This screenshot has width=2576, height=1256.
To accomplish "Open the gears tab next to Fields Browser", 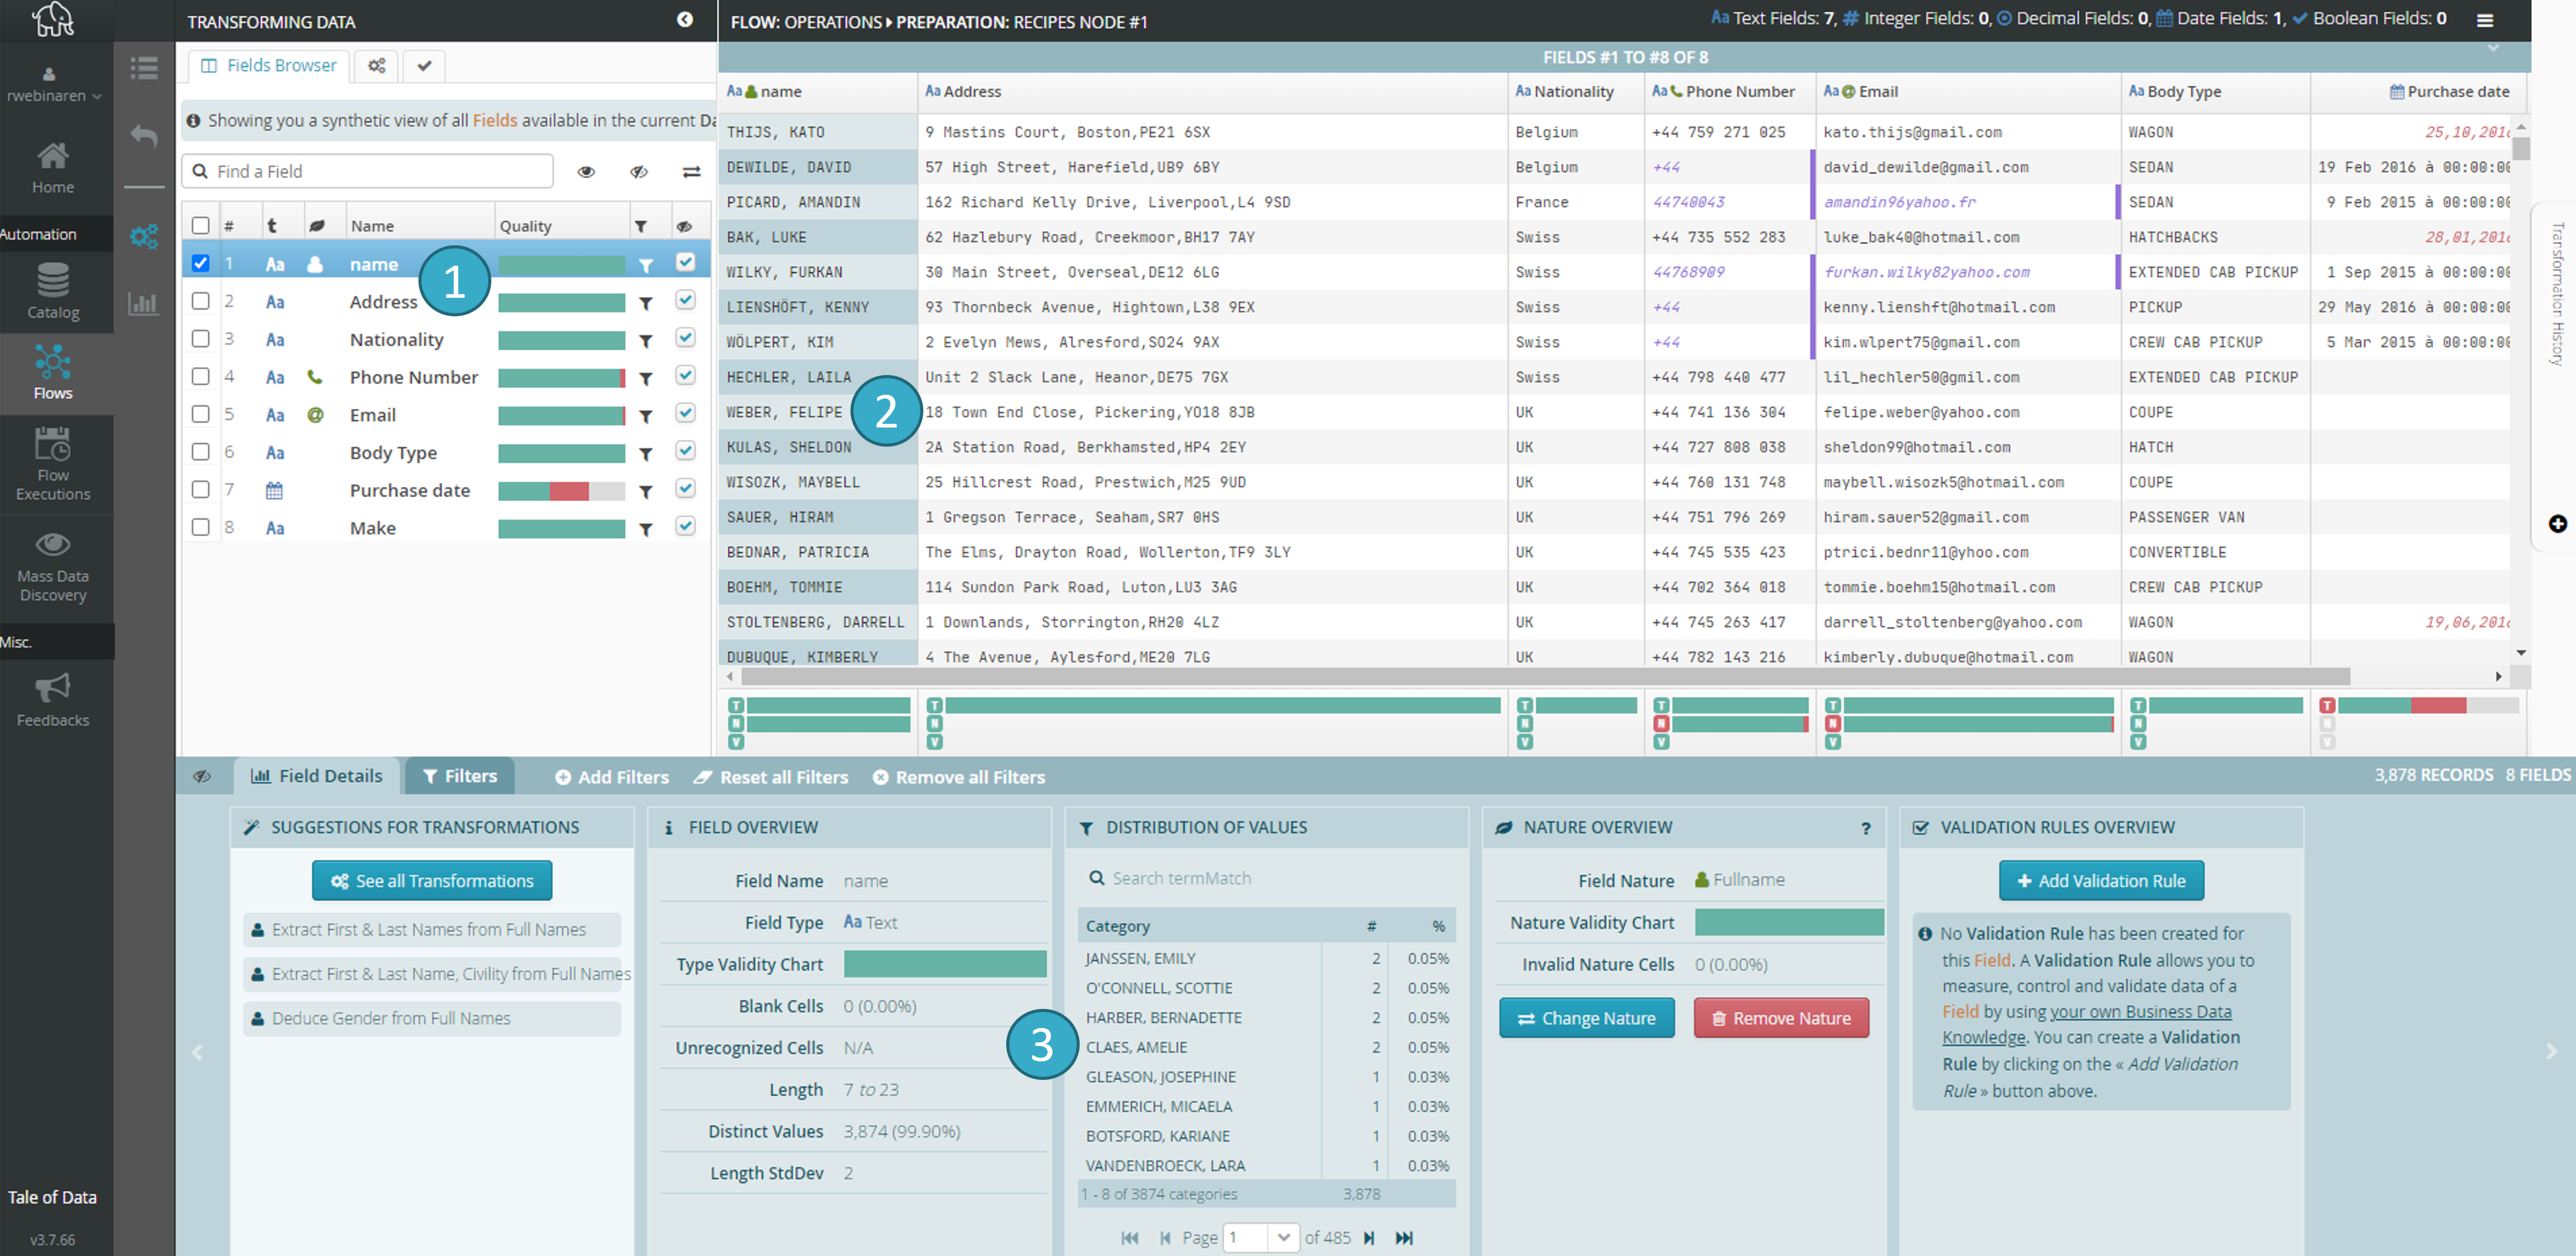I will [x=377, y=66].
